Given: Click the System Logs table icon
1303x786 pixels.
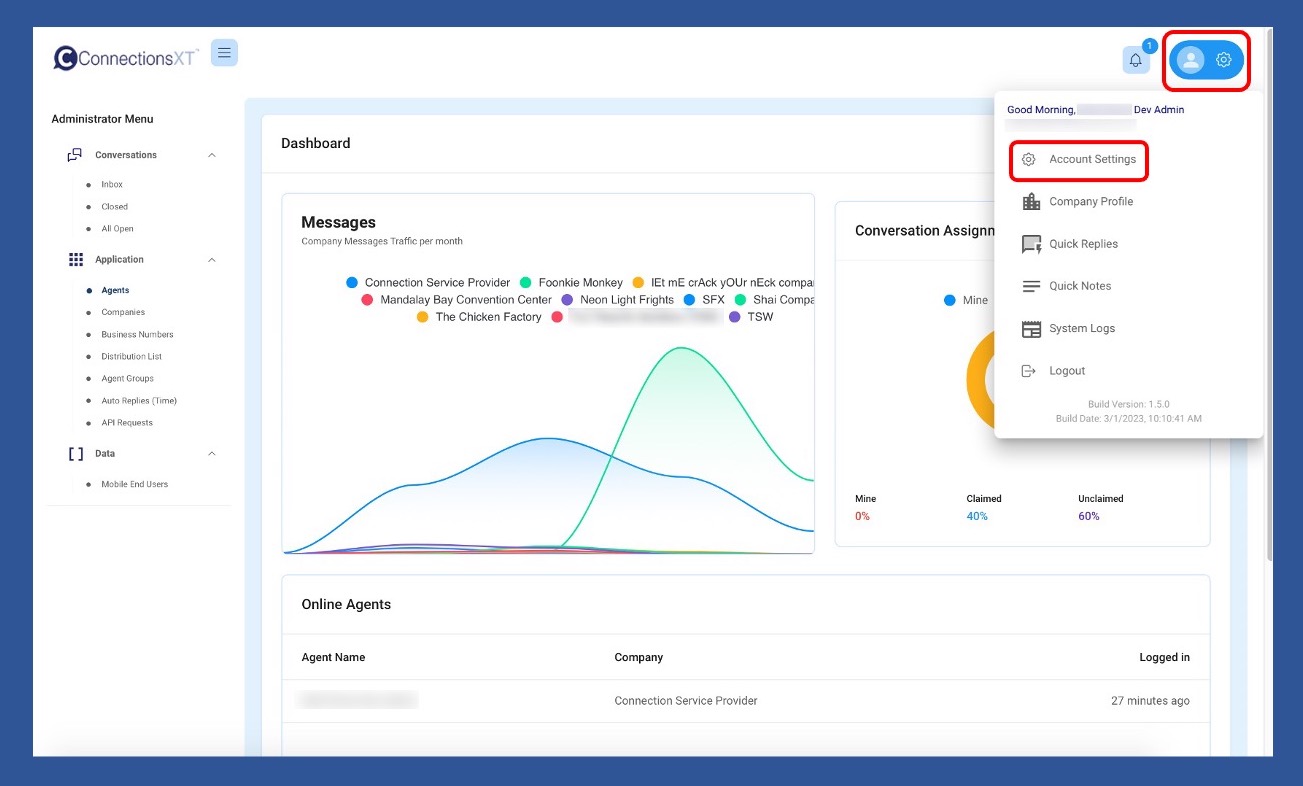Looking at the screenshot, I should pyautogui.click(x=1031, y=329).
